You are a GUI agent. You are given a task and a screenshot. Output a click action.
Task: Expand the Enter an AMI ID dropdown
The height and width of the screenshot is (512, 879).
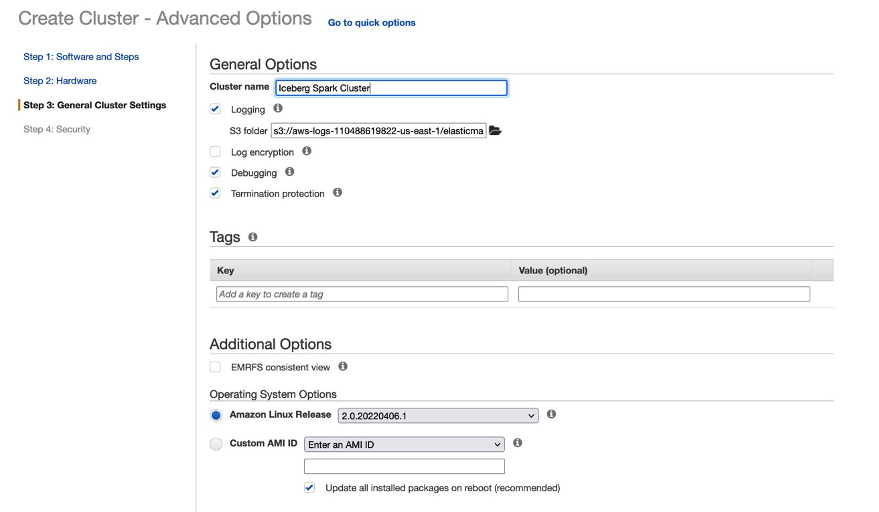click(x=404, y=444)
